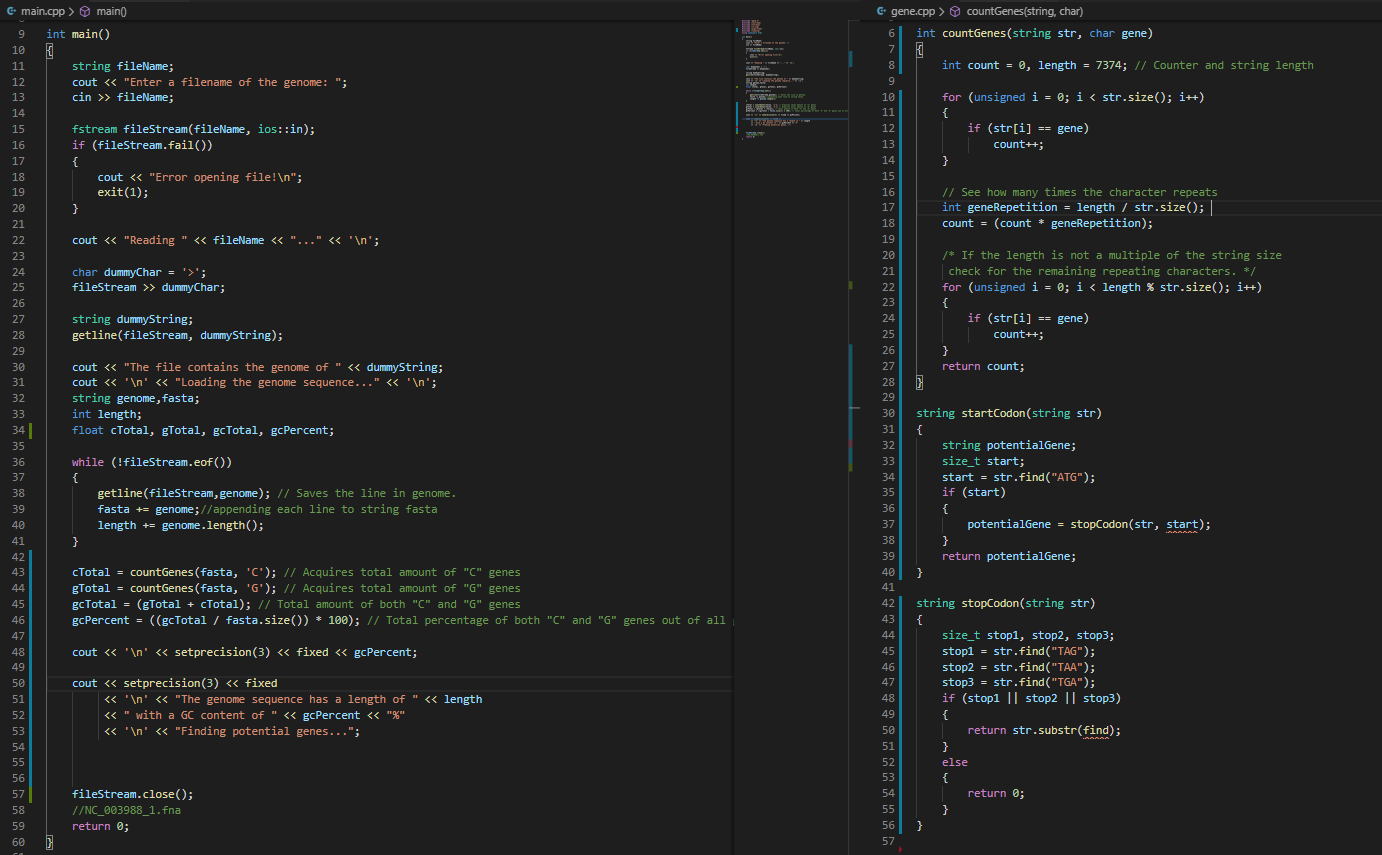Select the main.cpp breadcrumb item
1382x855 pixels.
click(45, 11)
